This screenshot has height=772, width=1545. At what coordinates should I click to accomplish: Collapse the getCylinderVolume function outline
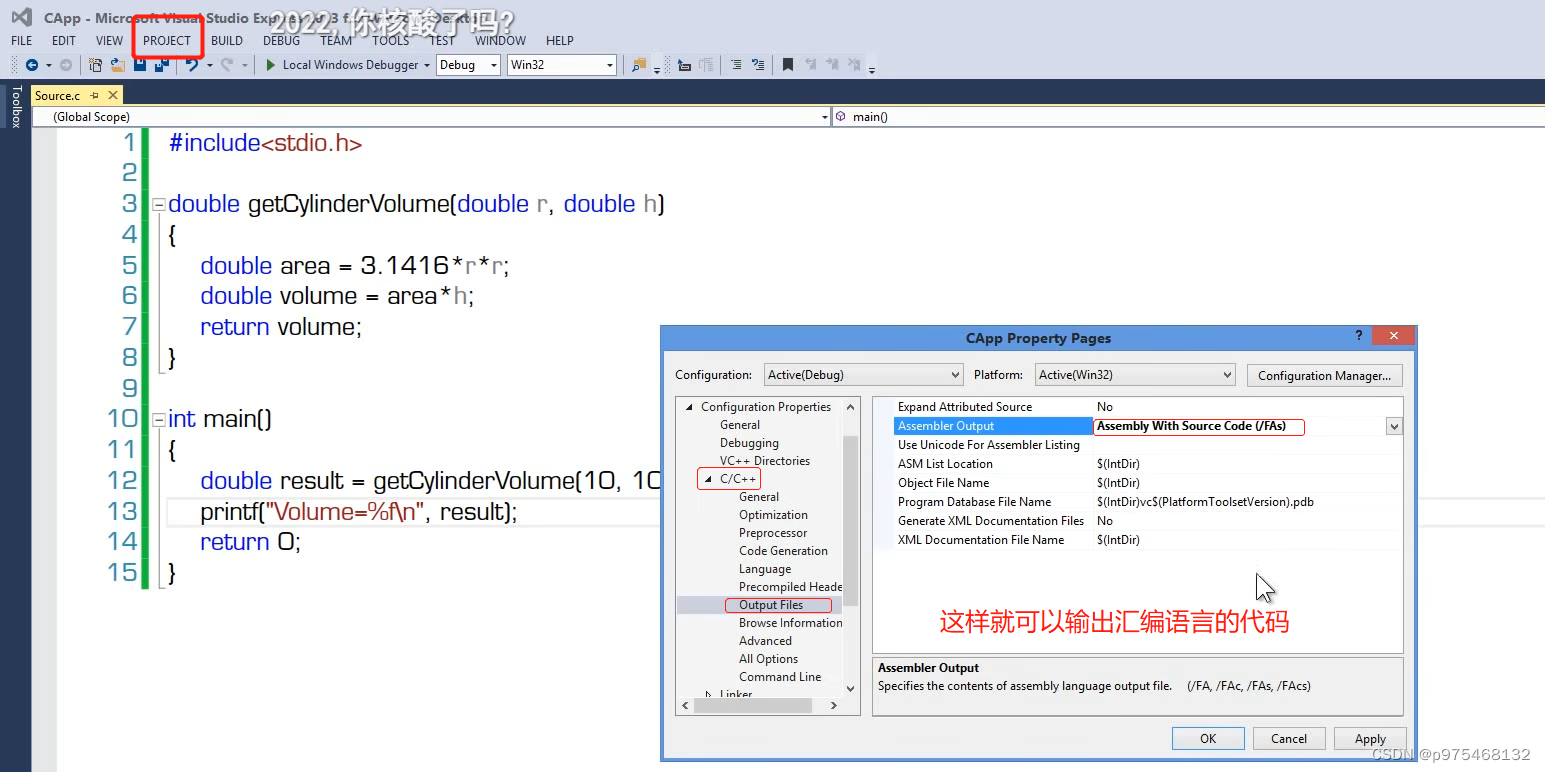158,204
